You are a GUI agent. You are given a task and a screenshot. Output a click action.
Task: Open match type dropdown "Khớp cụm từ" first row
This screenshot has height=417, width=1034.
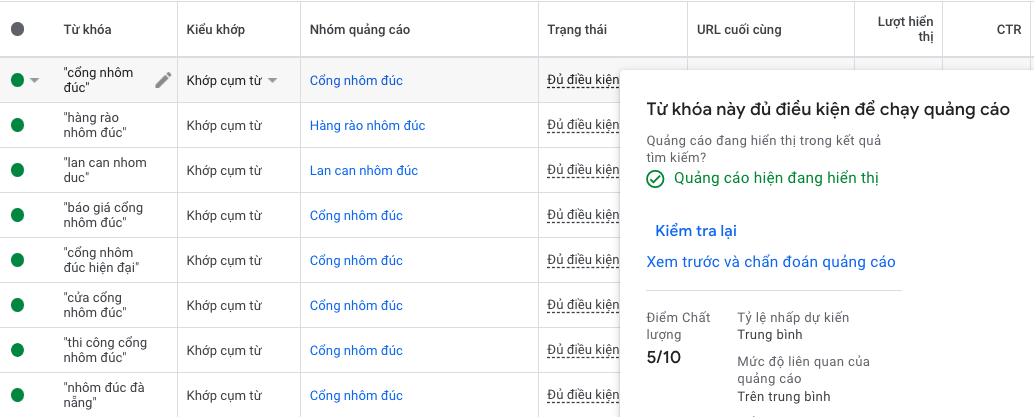pyautogui.click(x=272, y=81)
